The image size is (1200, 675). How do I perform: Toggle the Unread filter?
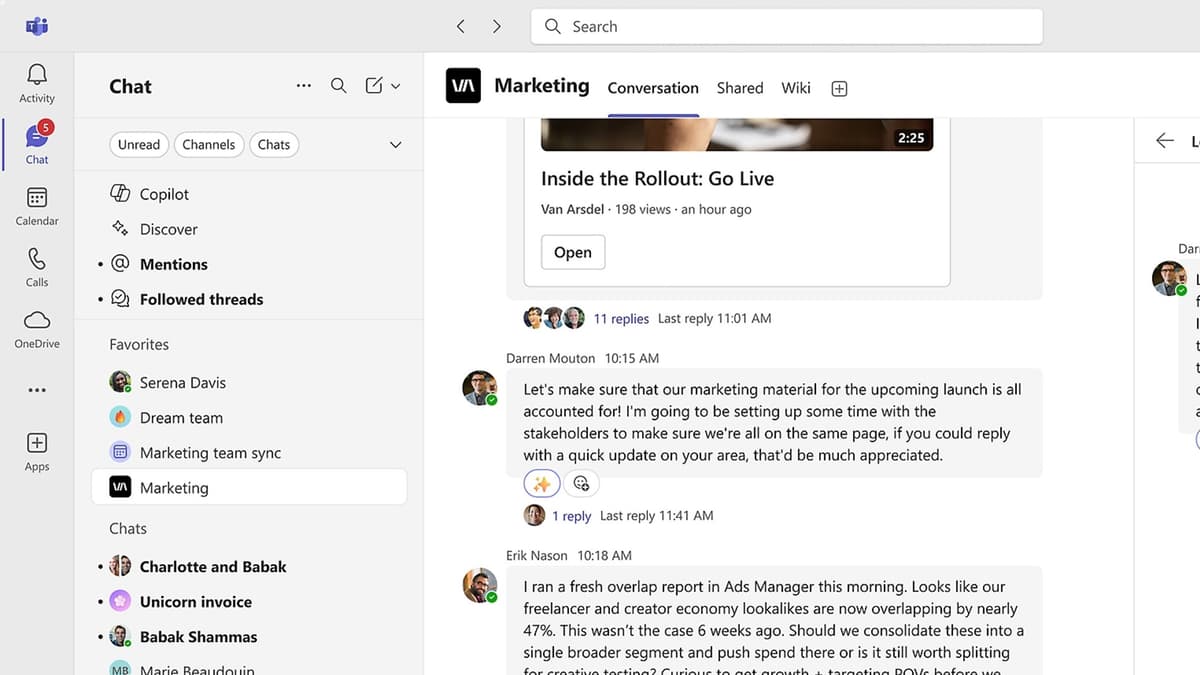(x=138, y=144)
